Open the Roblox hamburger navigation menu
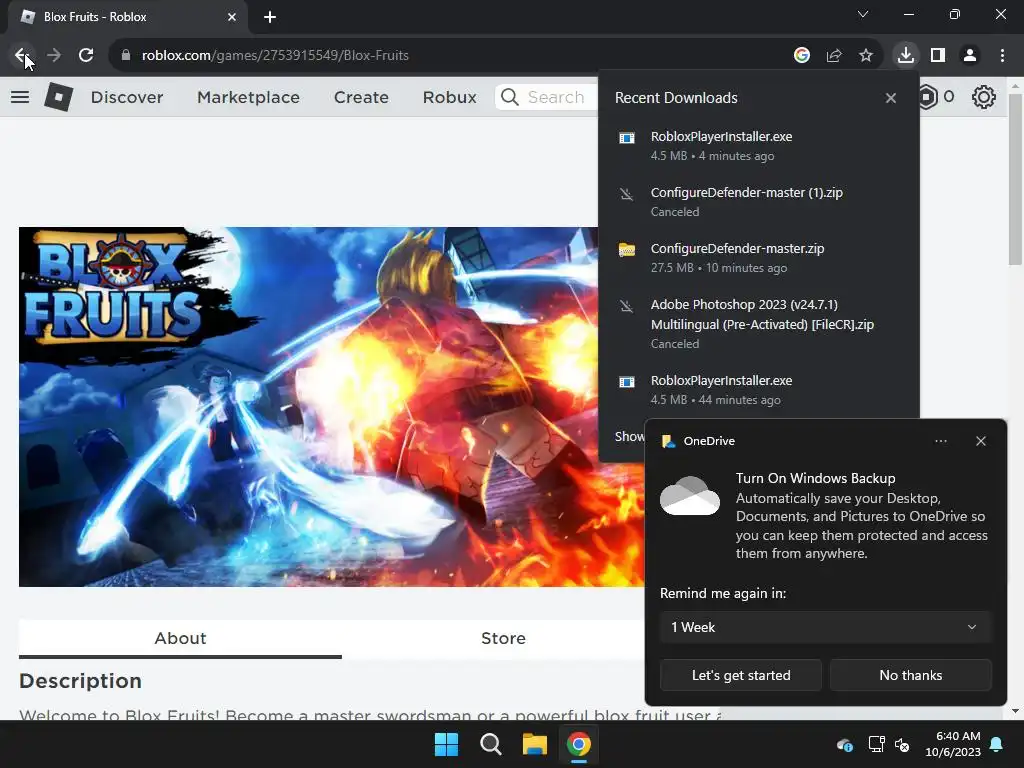Viewport: 1024px width, 768px height. tap(20, 97)
